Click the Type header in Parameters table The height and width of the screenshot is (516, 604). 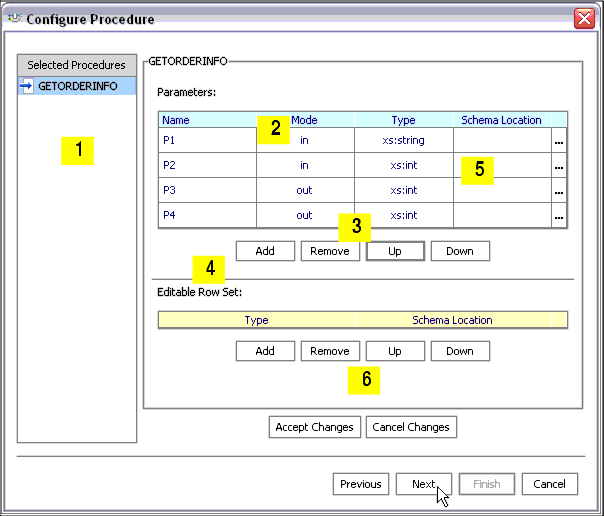point(404,120)
